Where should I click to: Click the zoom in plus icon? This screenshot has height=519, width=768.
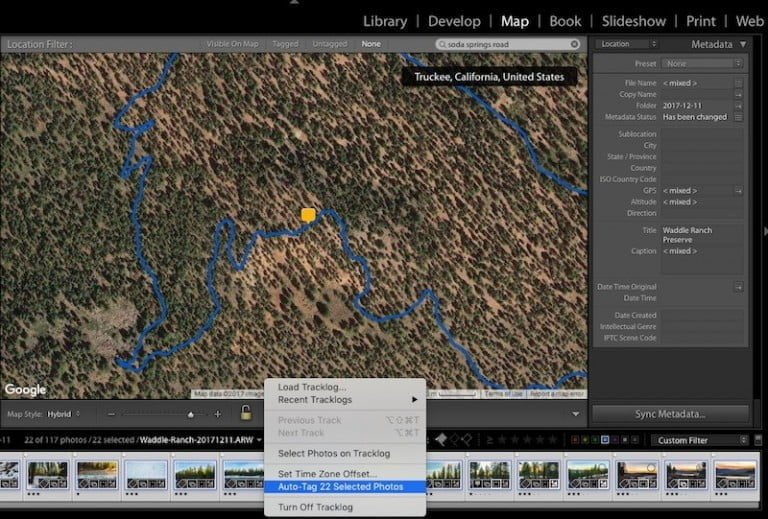point(217,414)
